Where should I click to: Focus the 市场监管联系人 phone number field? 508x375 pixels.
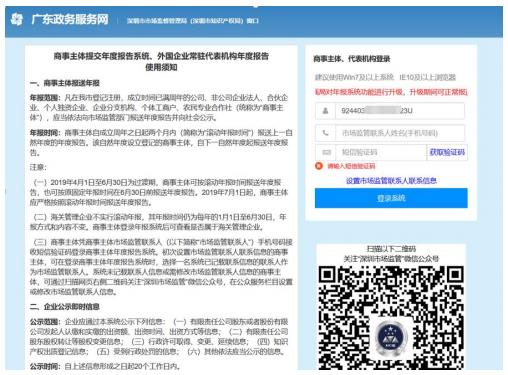390,133
